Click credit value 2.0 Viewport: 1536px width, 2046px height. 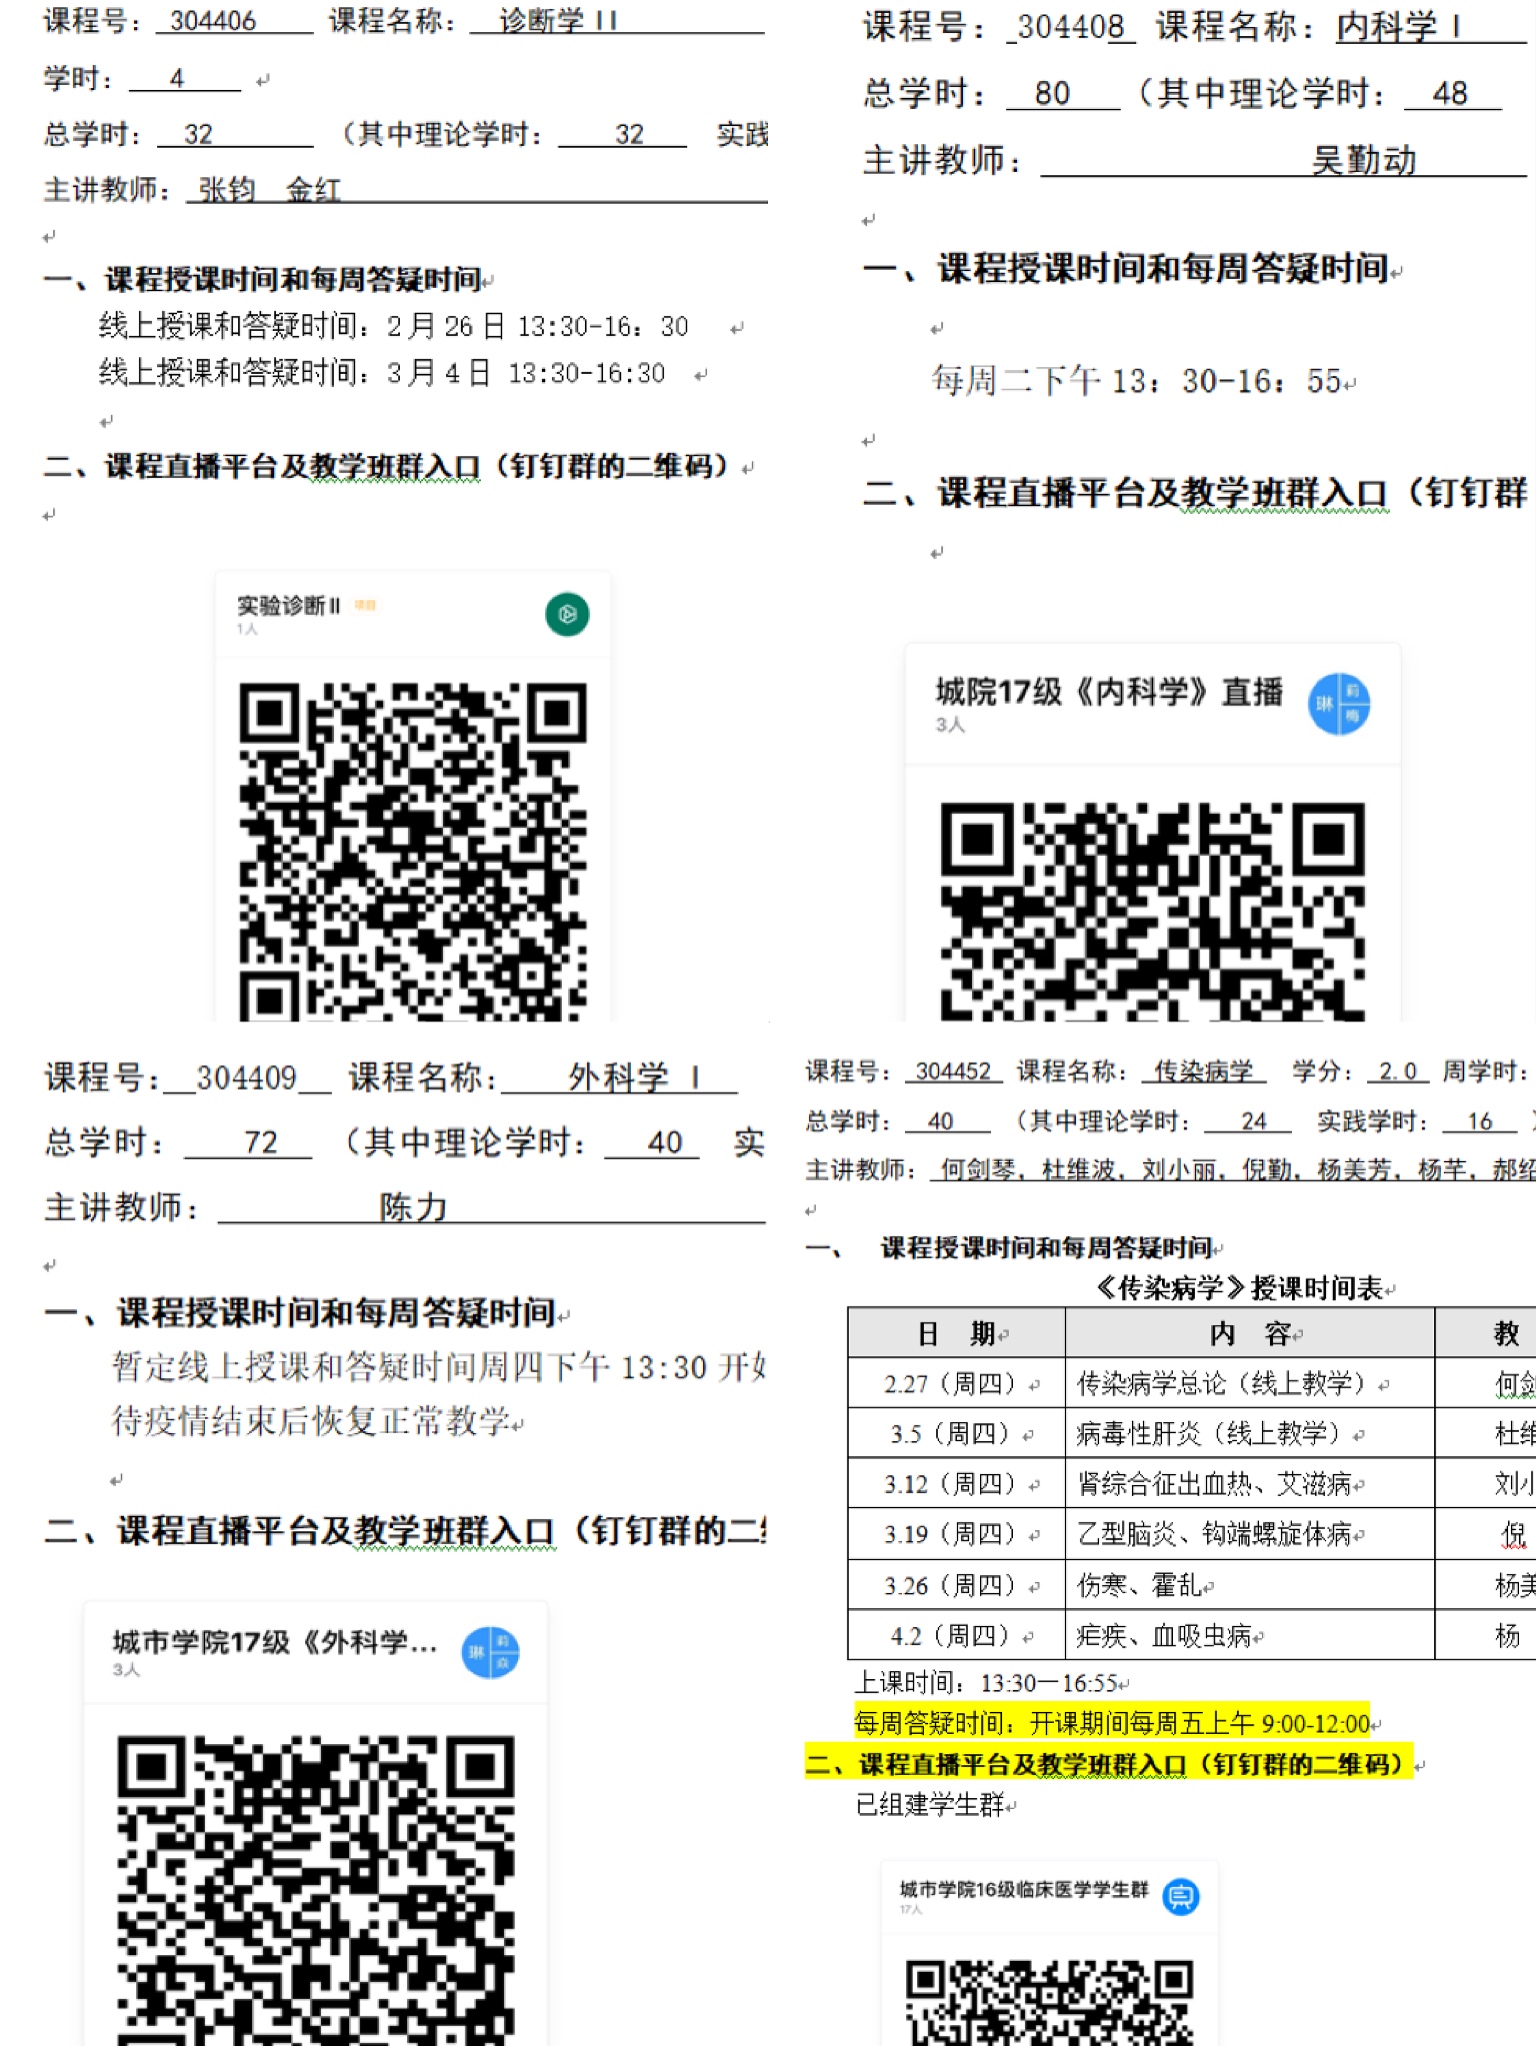(1398, 1071)
